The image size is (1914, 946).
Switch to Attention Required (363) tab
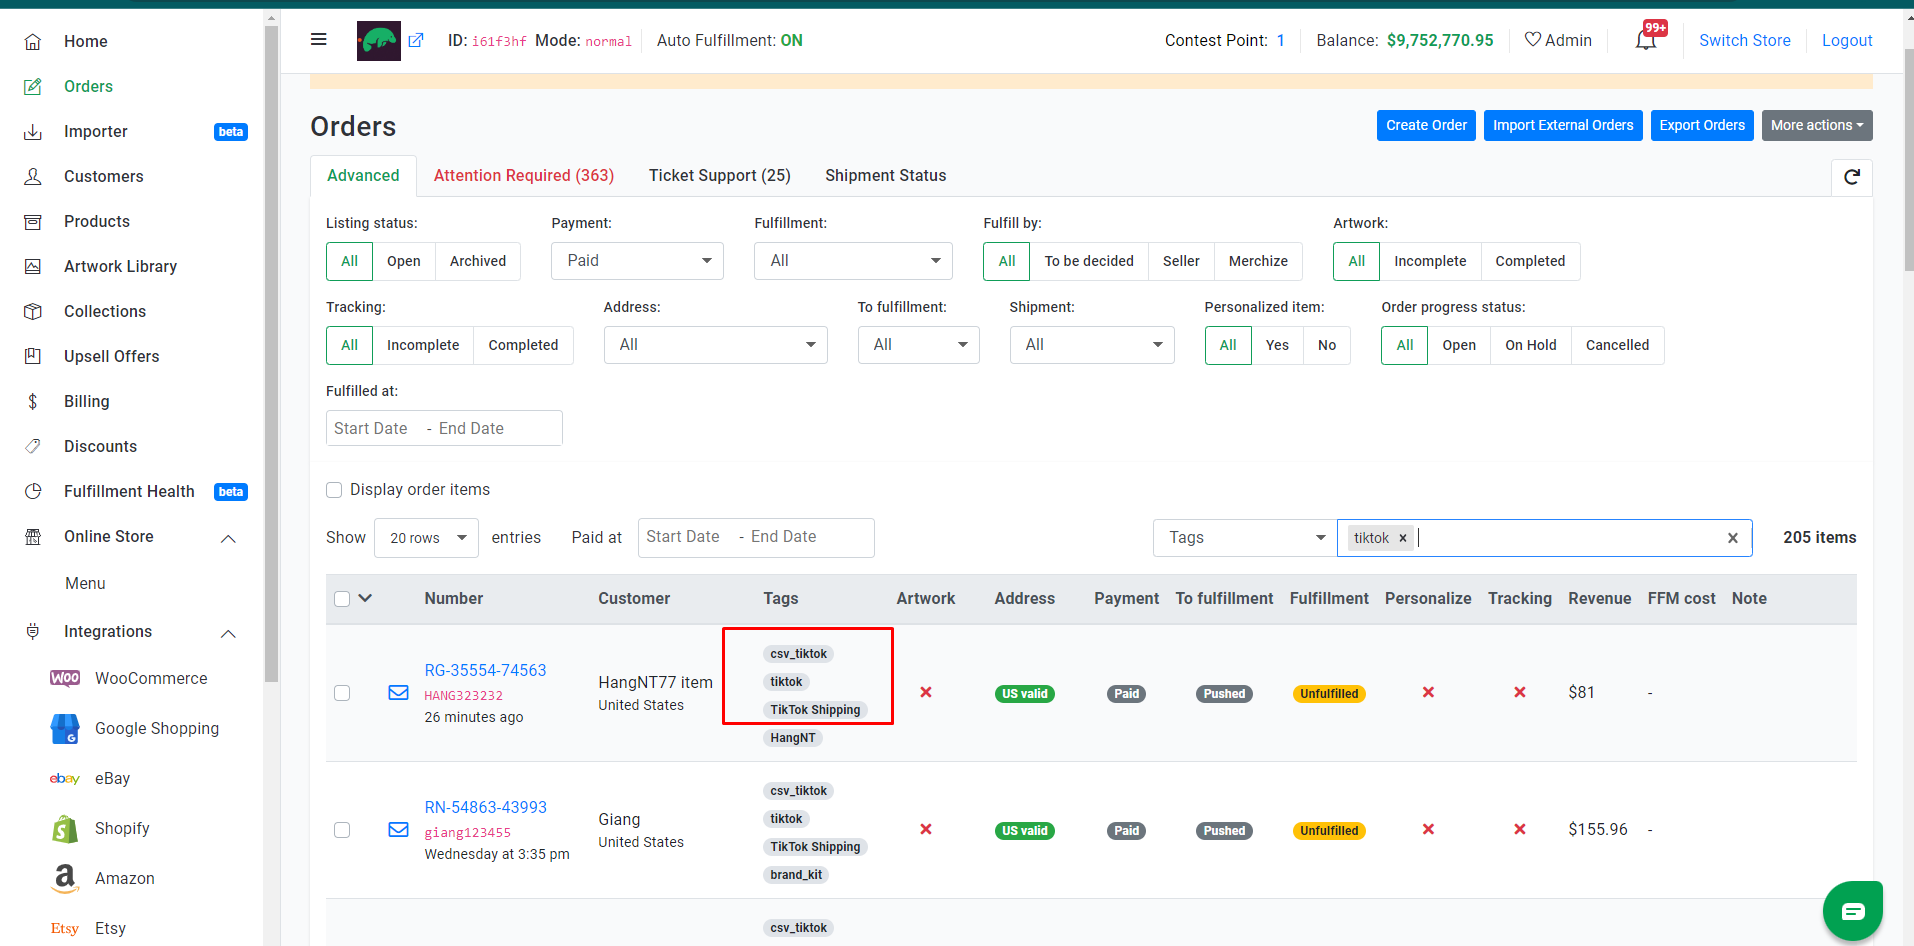(x=524, y=176)
